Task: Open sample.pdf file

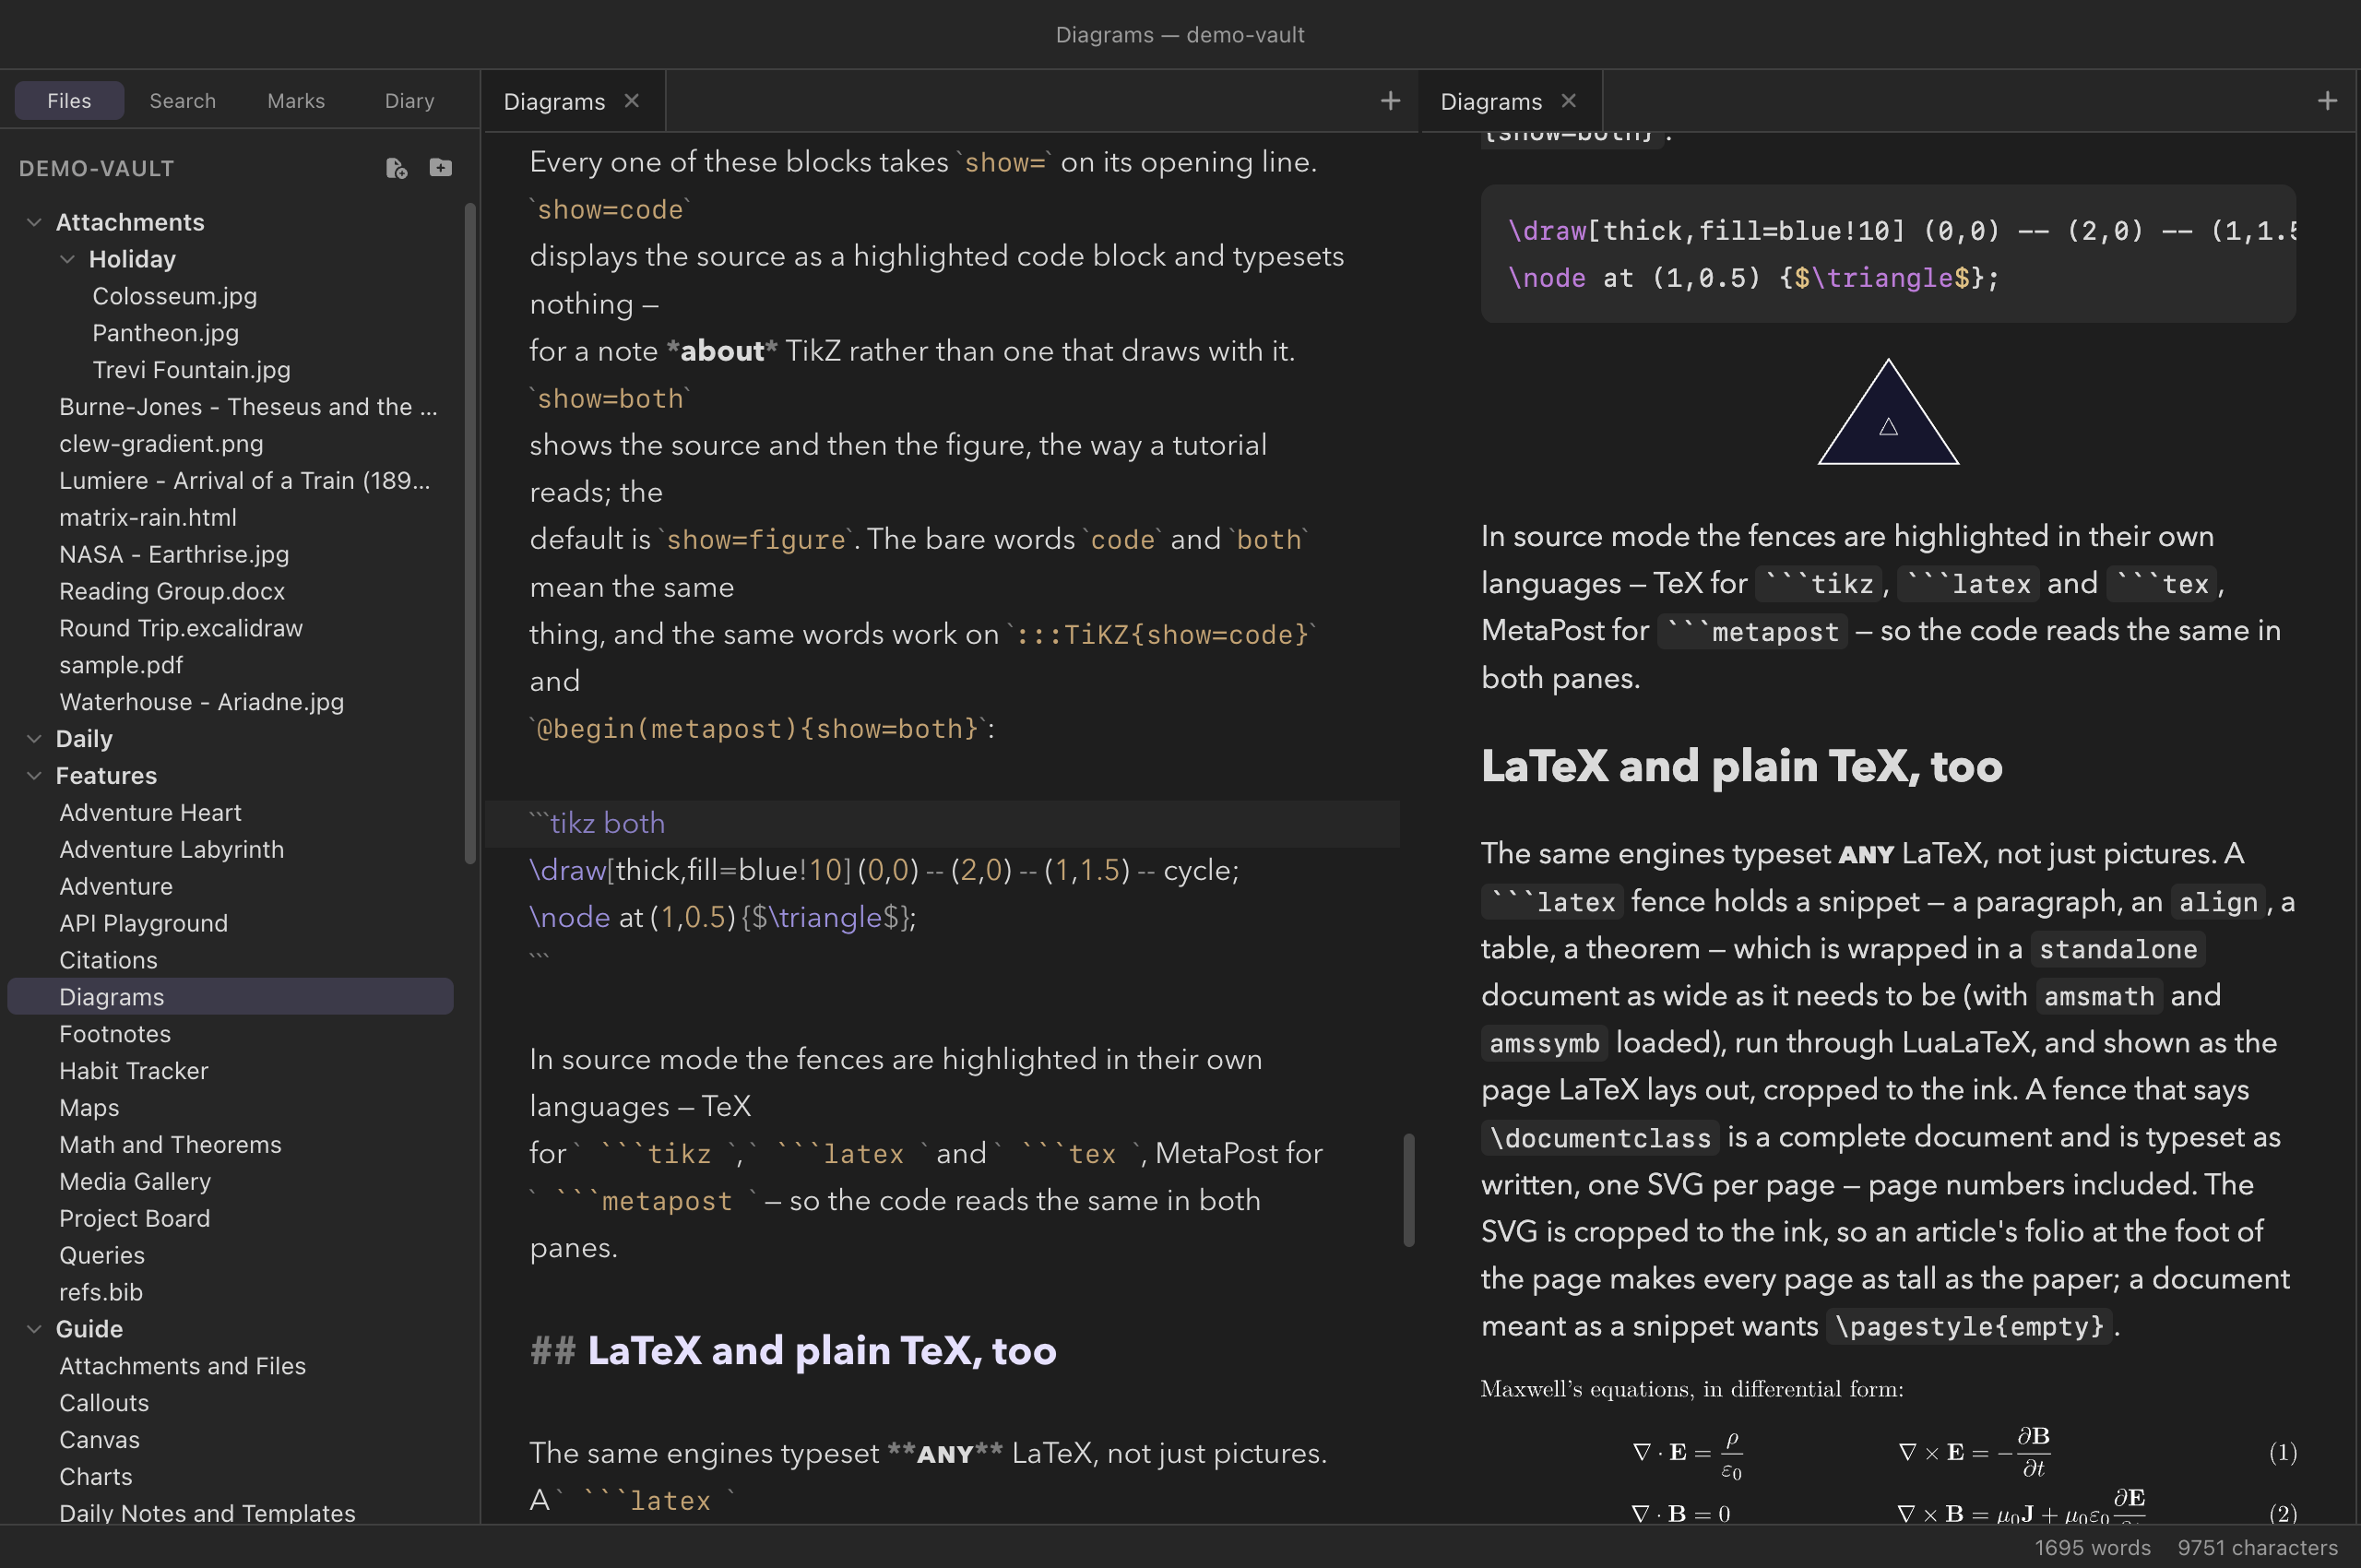Action: point(121,665)
